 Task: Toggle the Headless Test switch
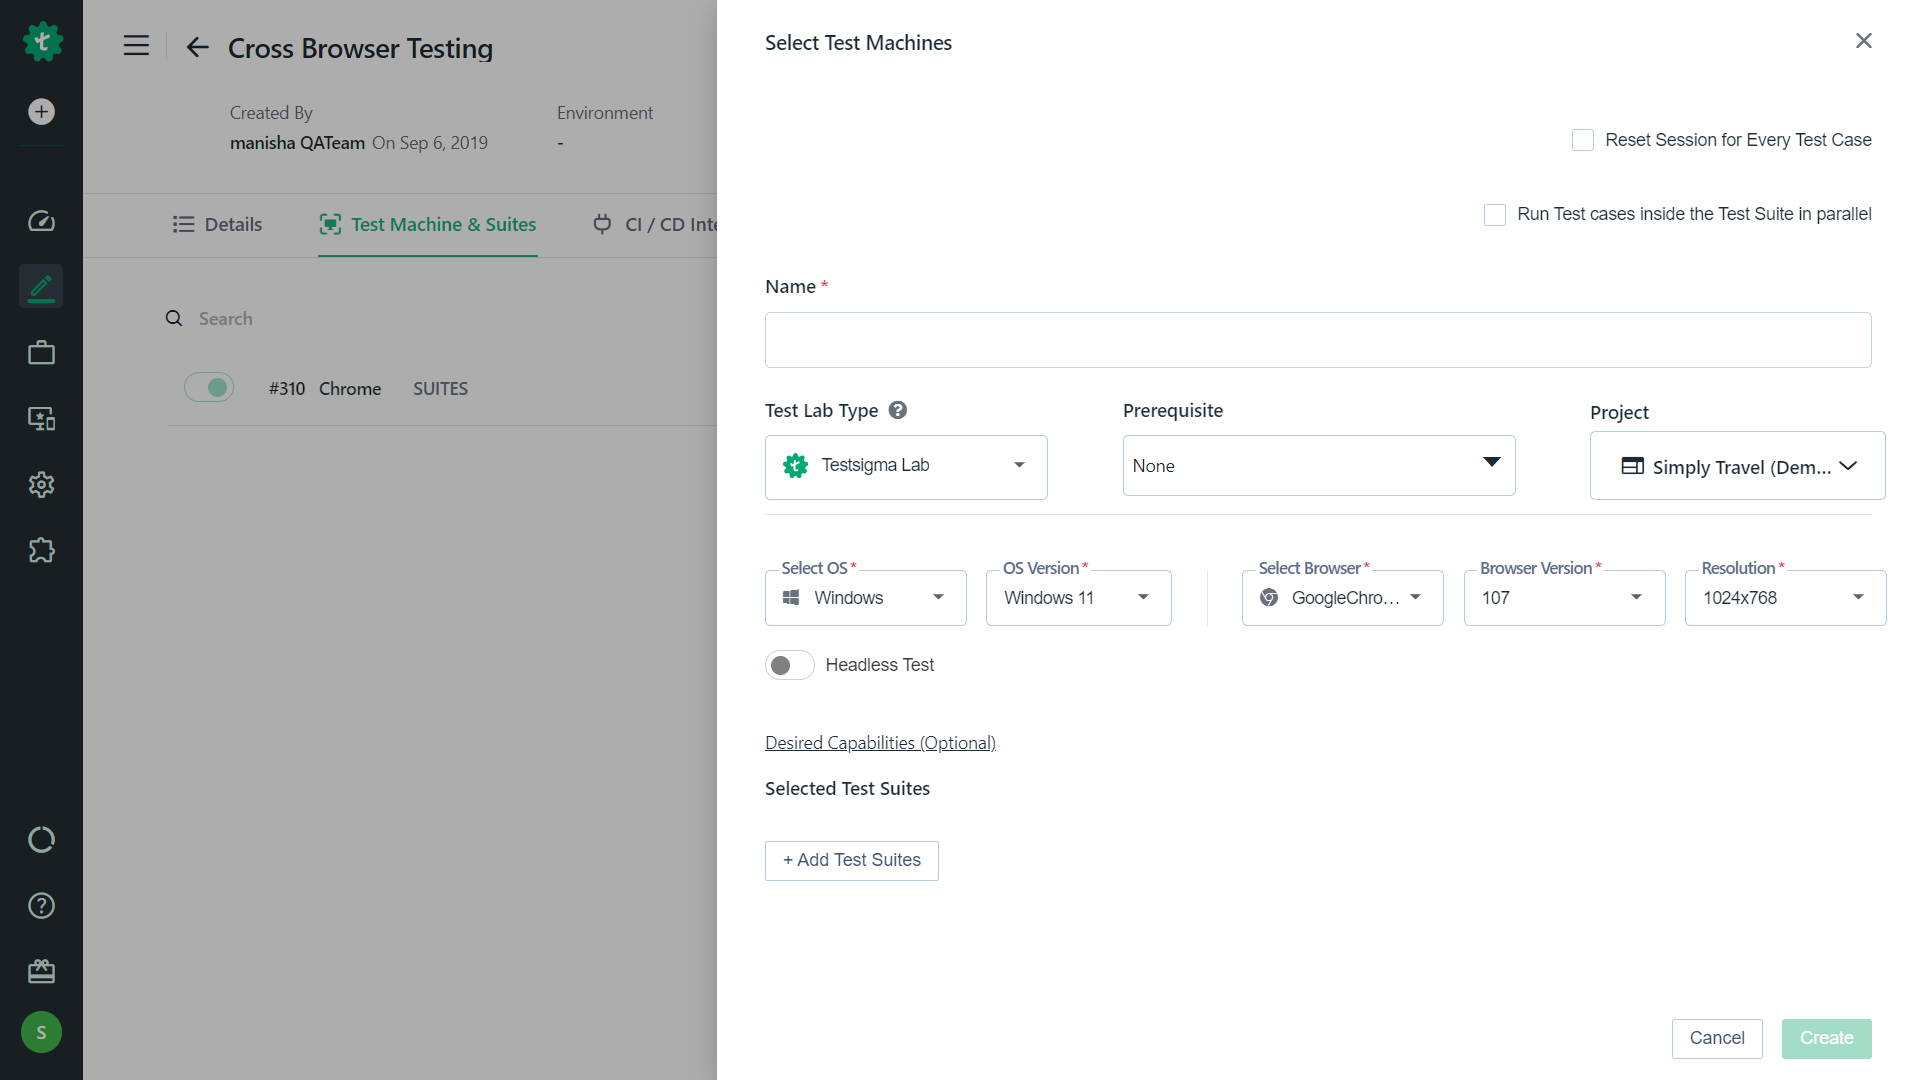pos(789,665)
